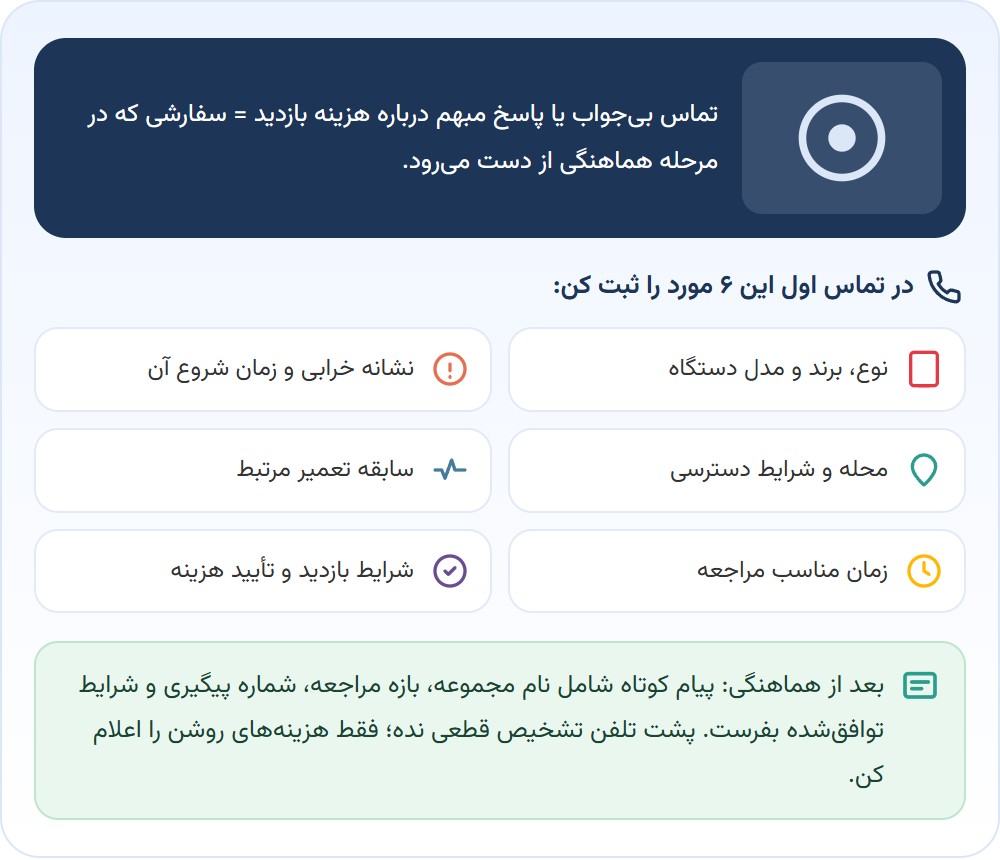Click the green message icon in note
The width and height of the screenshot is (1000, 860).
pyautogui.click(x=920, y=686)
